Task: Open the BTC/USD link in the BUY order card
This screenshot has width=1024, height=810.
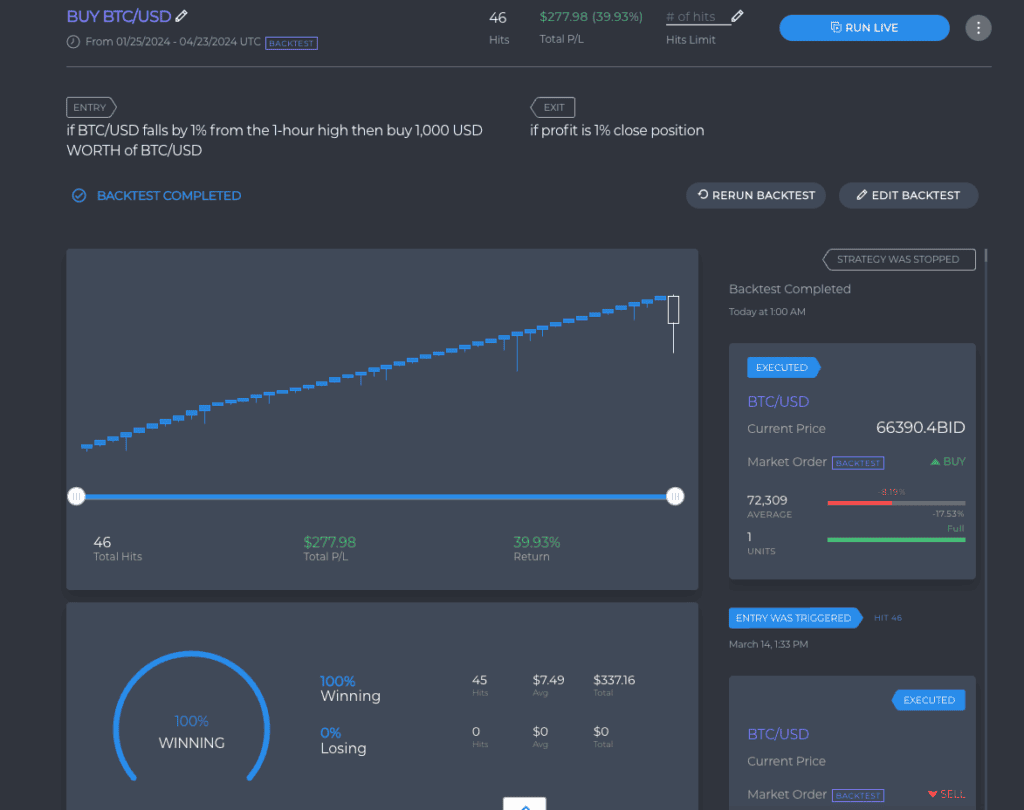Action: click(778, 402)
